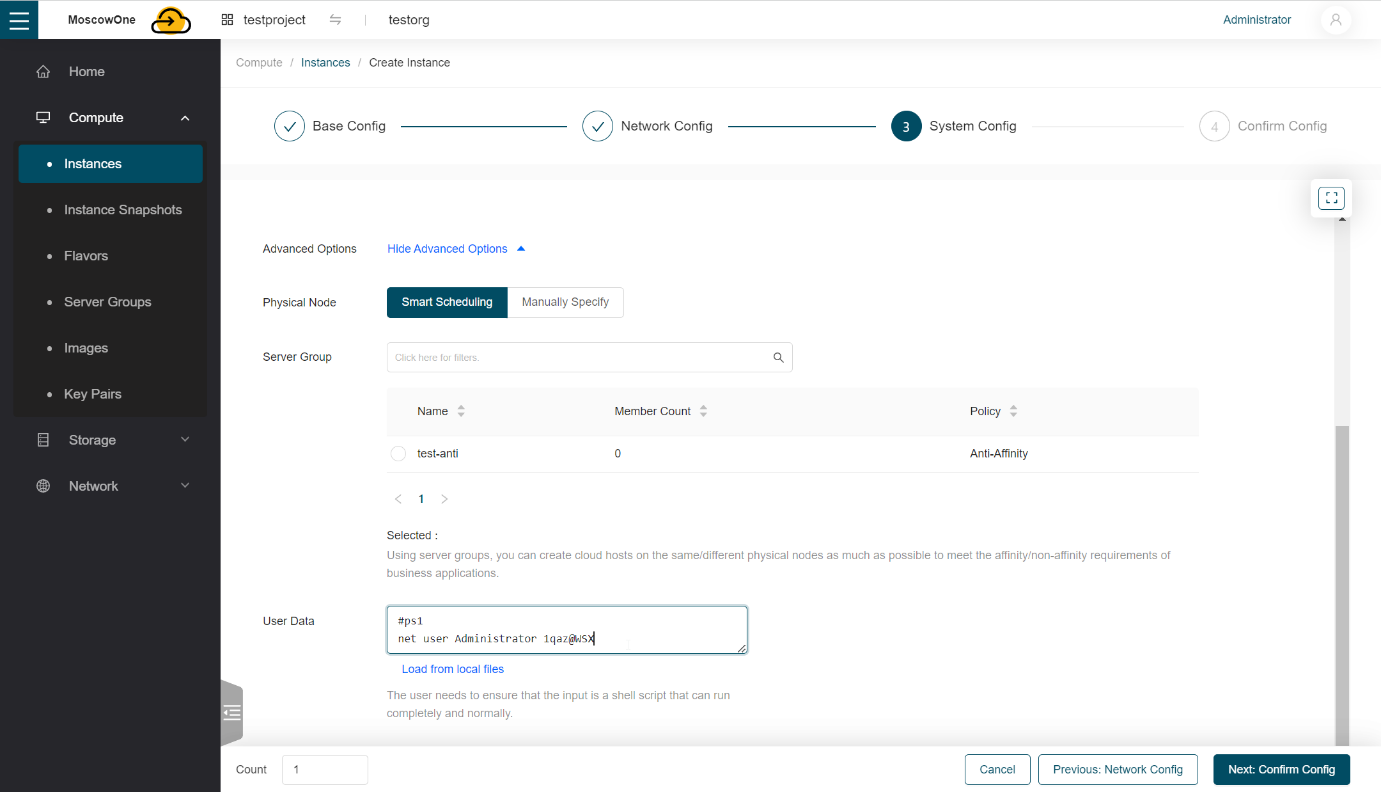The width and height of the screenshot is (1381, 792).
Task: Click the vertical scrollbar of the form
Action: click(x=1342, y=580)
